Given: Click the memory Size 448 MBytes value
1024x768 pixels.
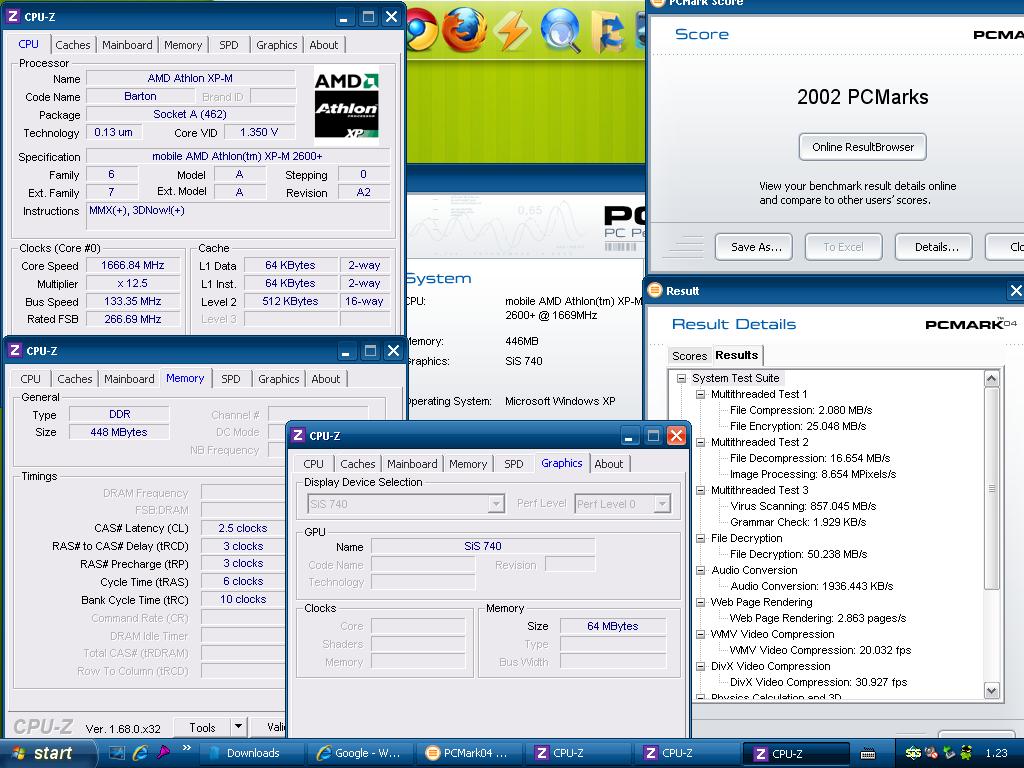Looking at the screenshot, I should pos(119,432).
